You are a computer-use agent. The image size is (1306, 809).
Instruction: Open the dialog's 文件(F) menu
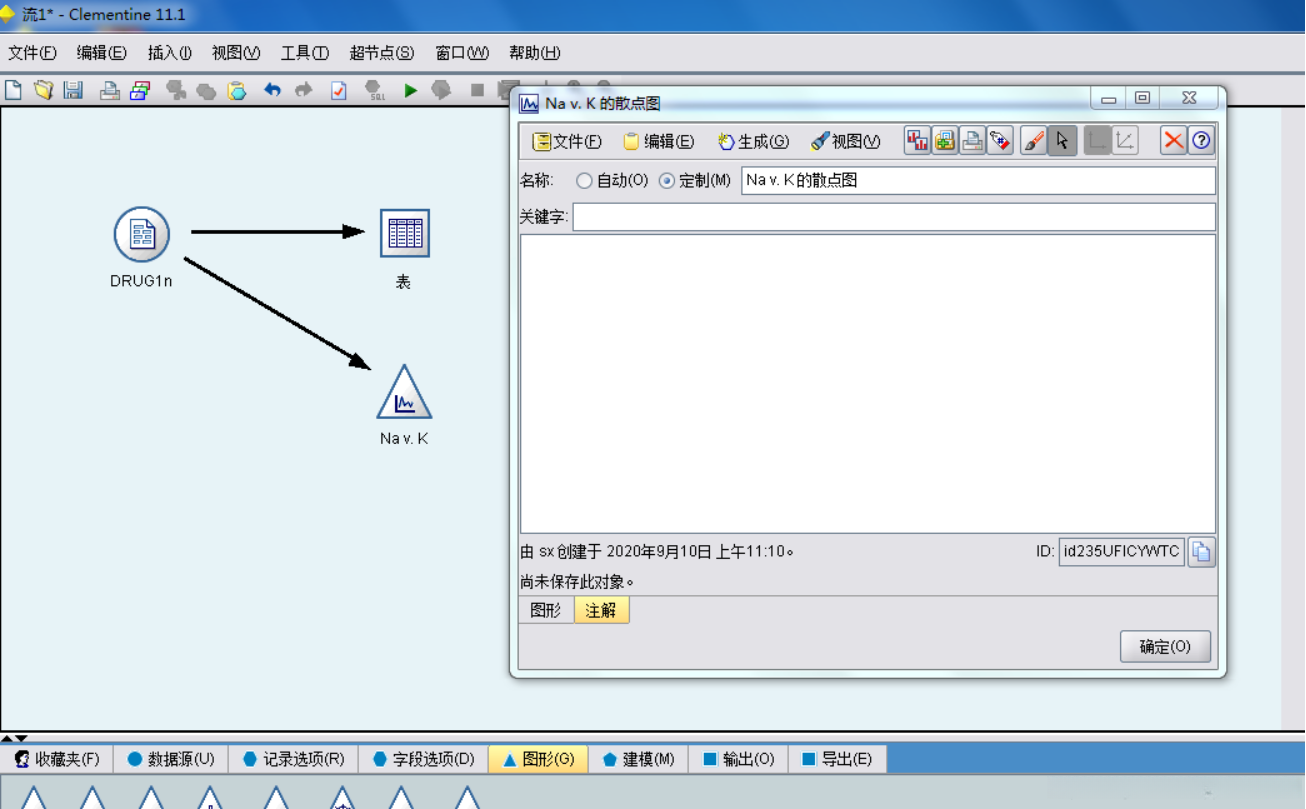click(x=567, y=141)
